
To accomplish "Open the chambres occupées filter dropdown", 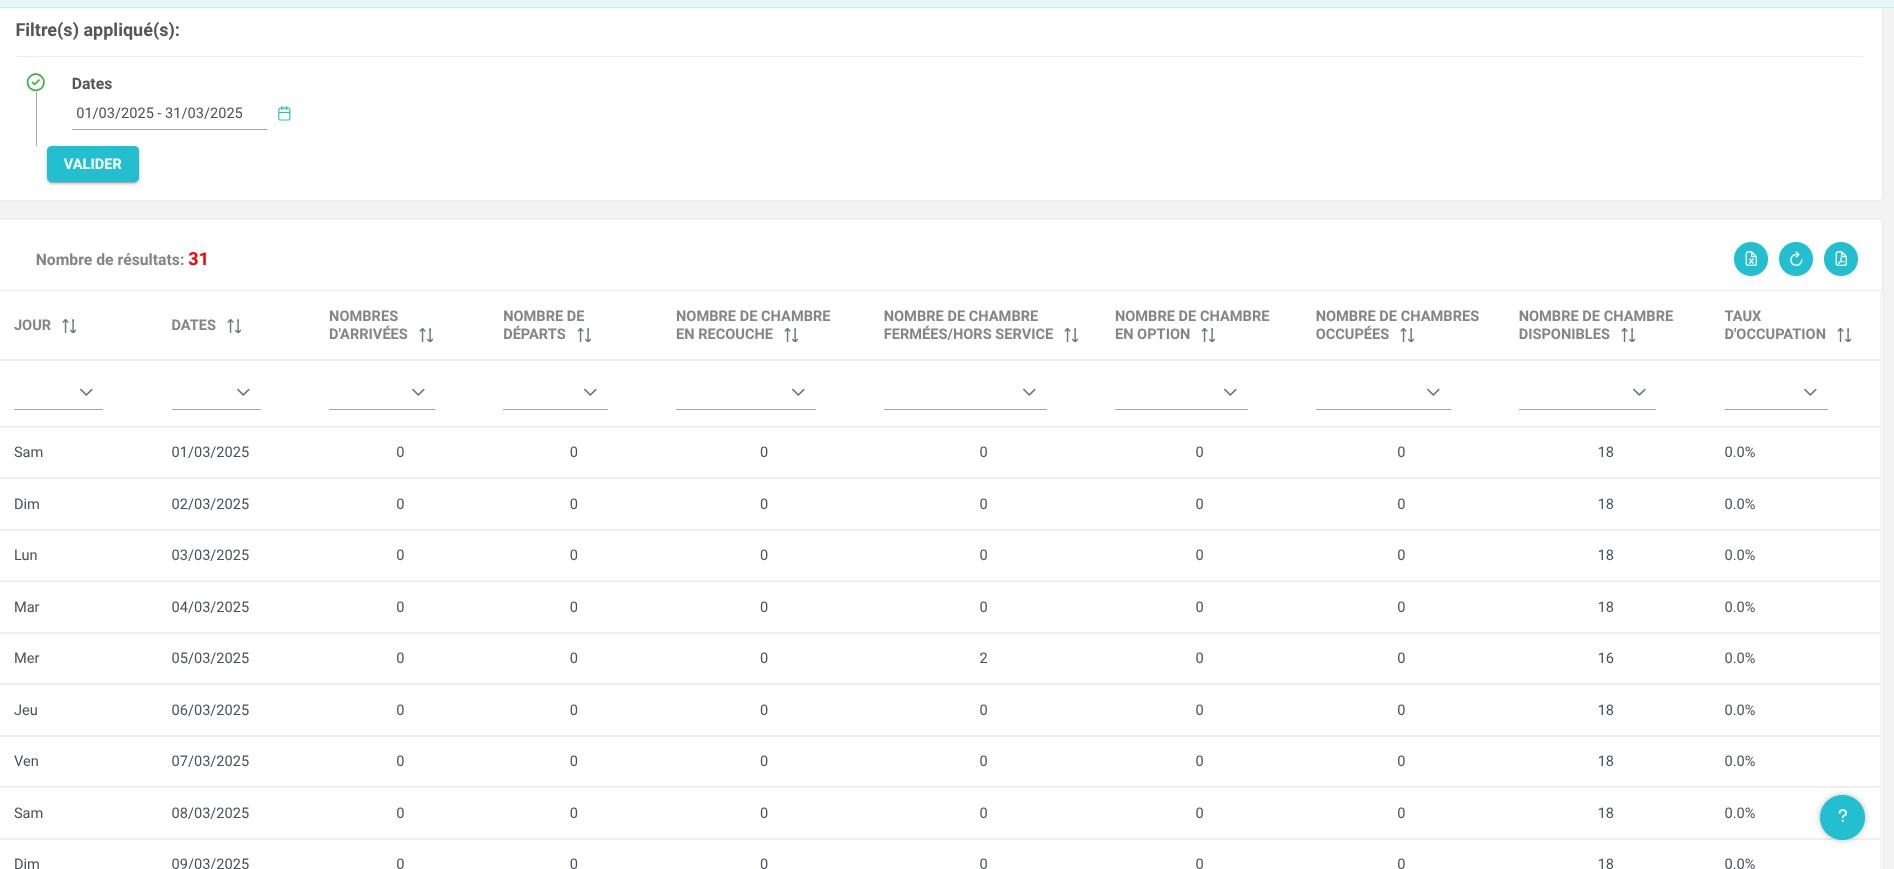I will (1383, 392).
